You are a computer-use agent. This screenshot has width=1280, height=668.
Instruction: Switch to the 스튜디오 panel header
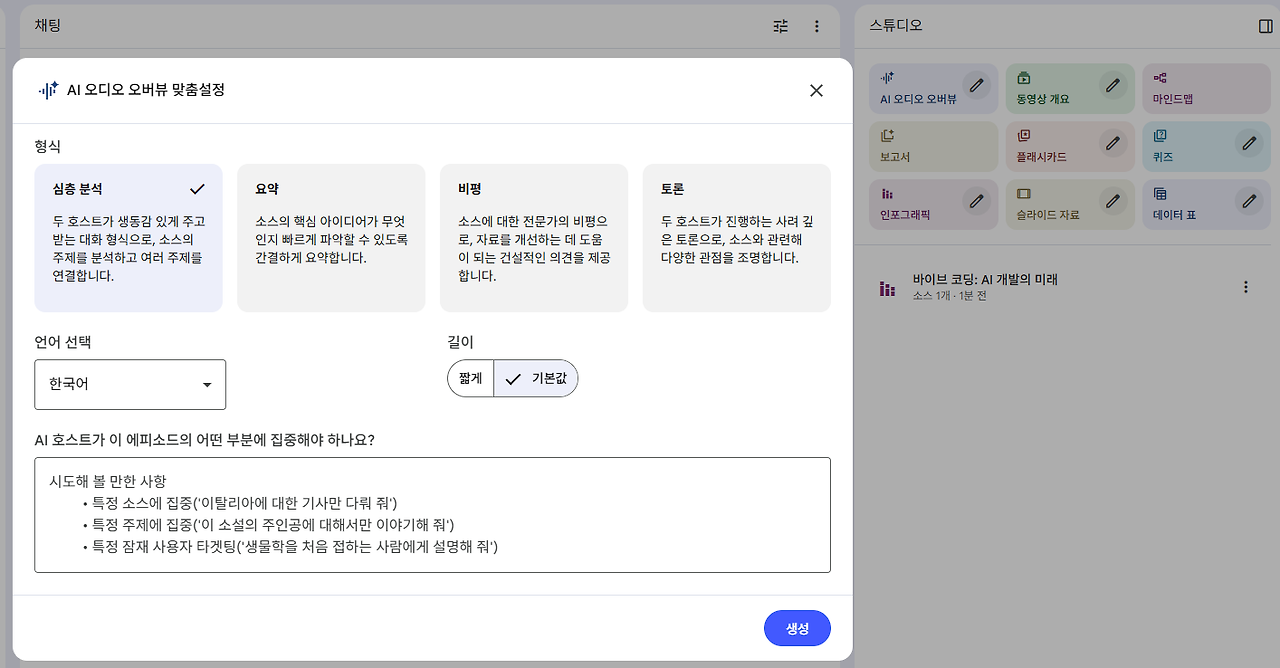point(896,25)
